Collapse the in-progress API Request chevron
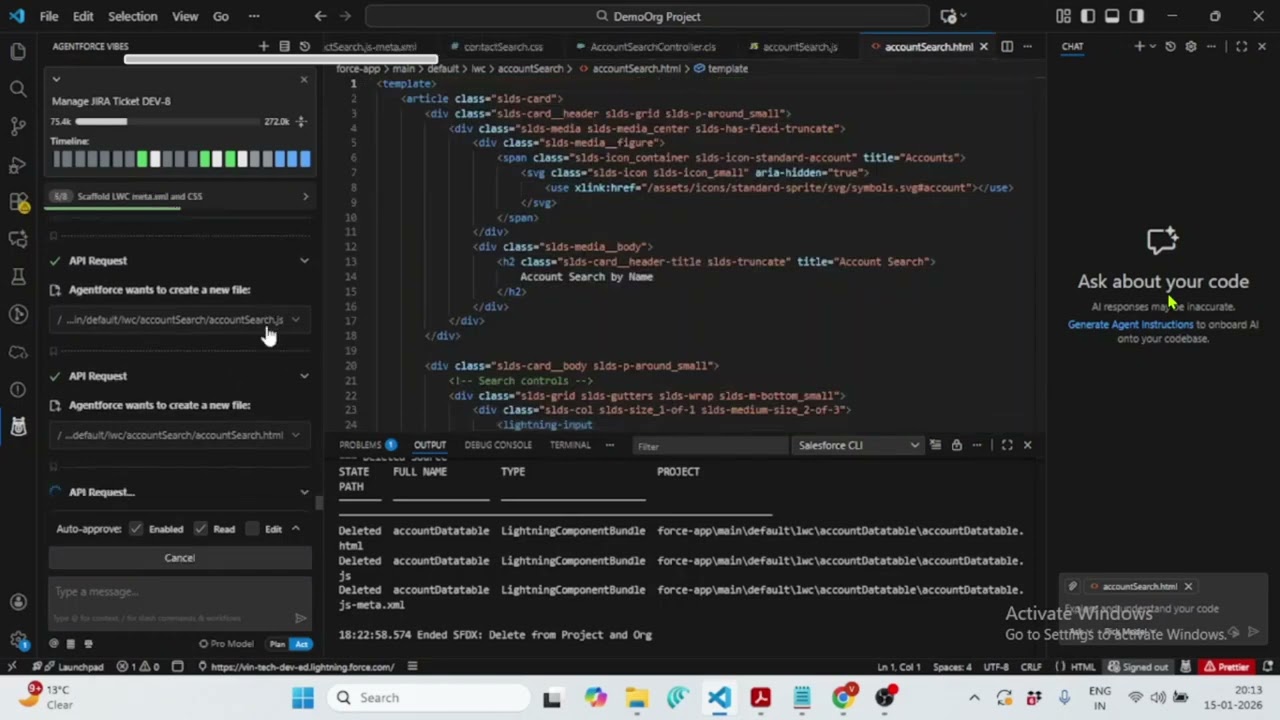The width and height of the screenshot is (1280, 720). tap(304, 492)
